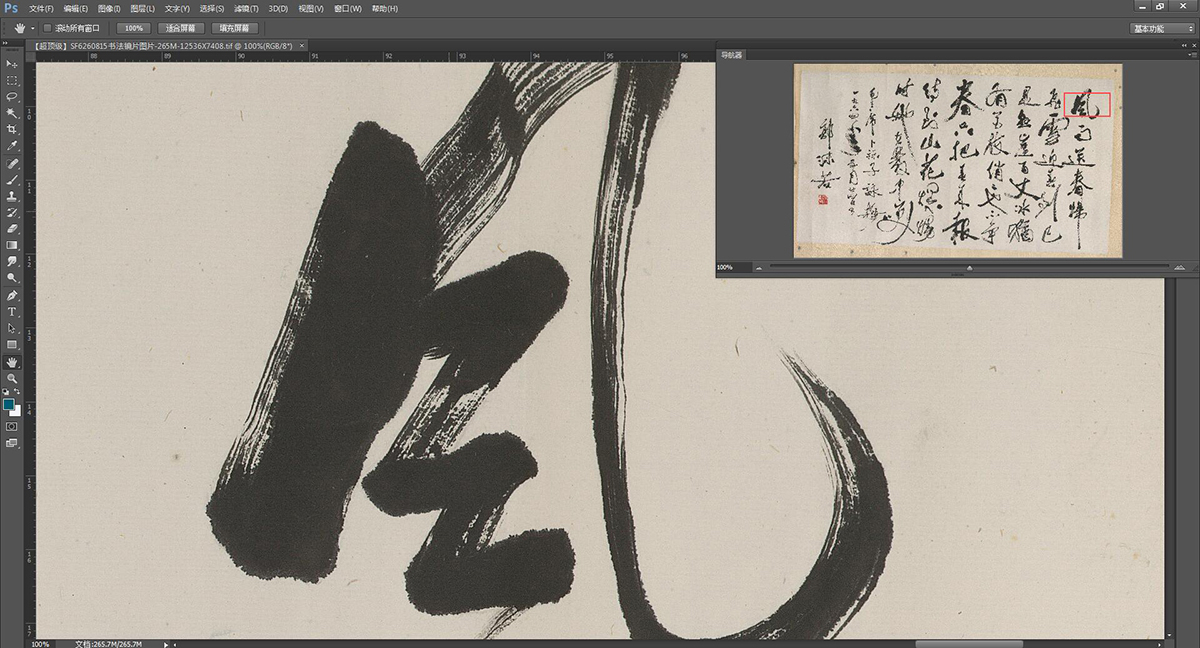Open the 滤镜(T) menu

[x=246, y=8]
